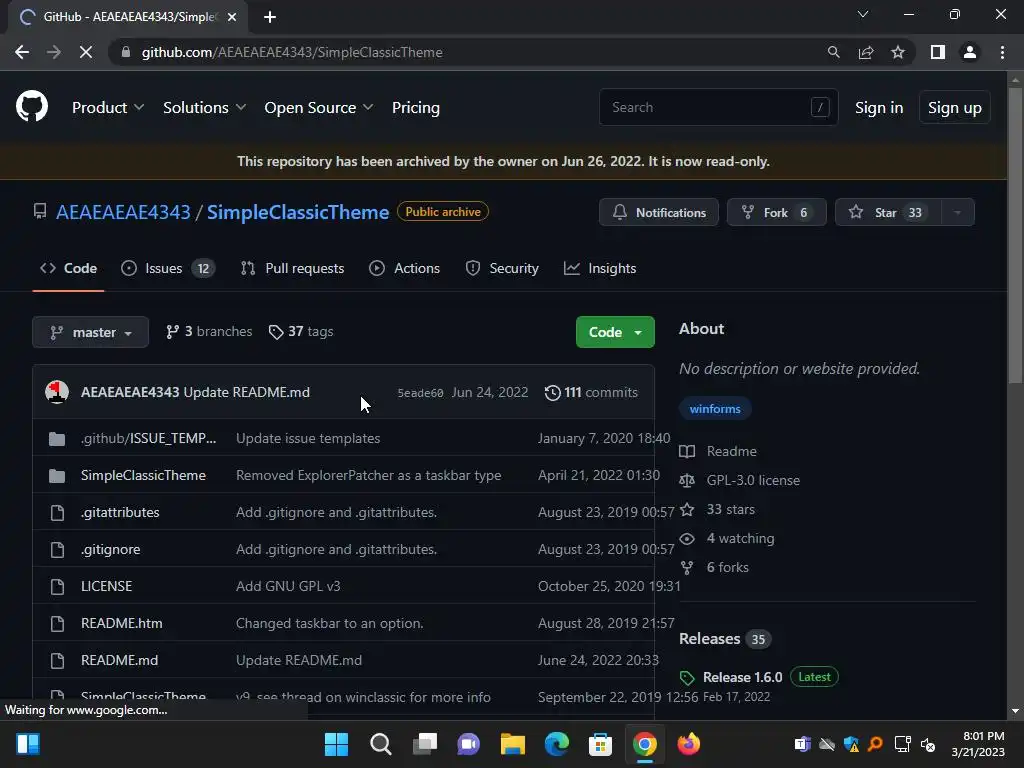Open the Chrome side panel icon
The height and width of the screenshot is (768, 1024).
coord(938,52)
